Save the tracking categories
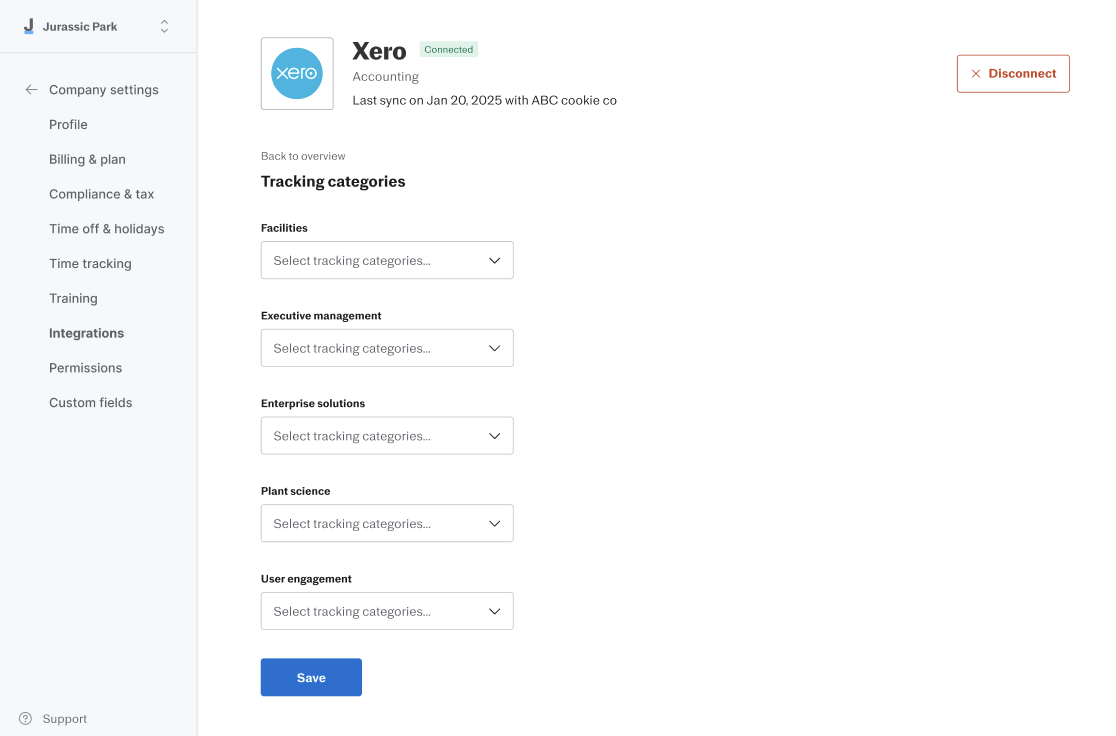 coord(311,678)
